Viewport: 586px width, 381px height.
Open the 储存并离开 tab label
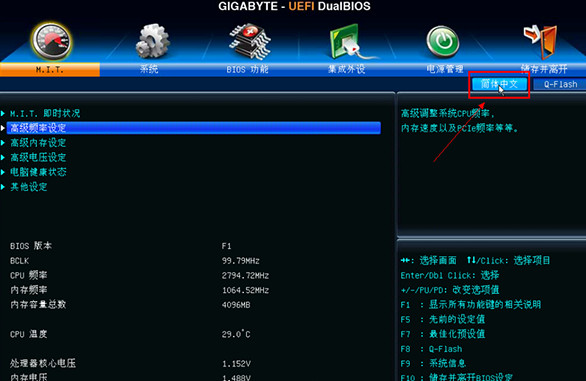(544, 69)
